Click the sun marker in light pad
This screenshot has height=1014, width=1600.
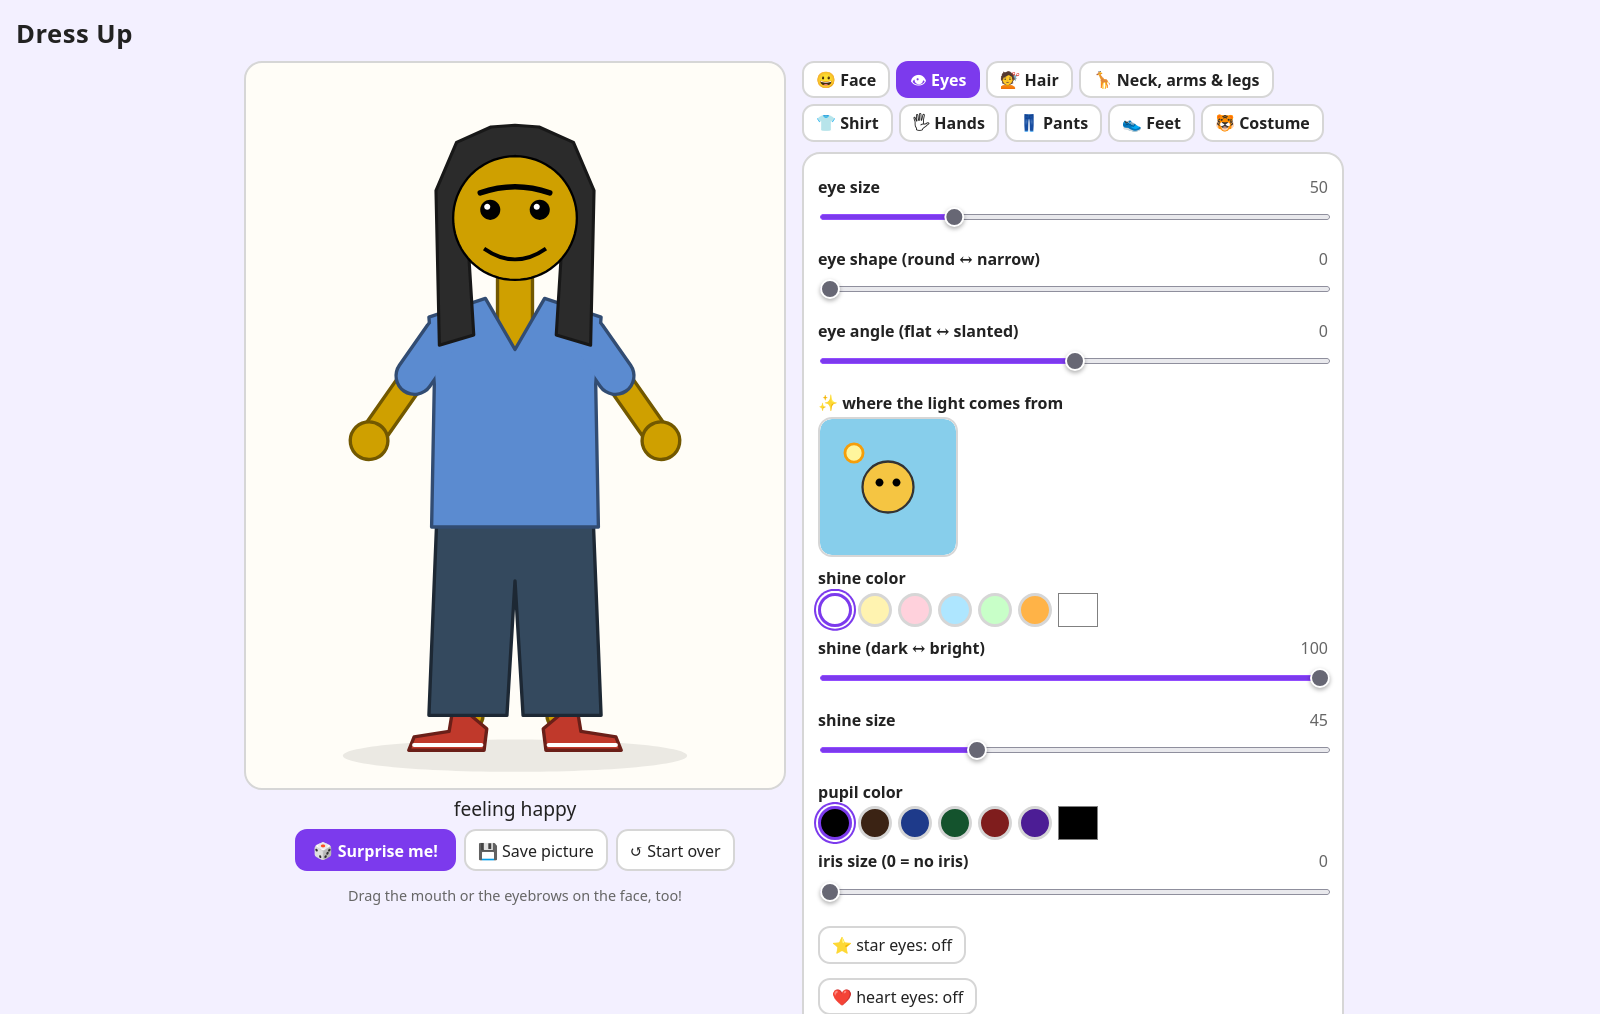coord(854,453)
